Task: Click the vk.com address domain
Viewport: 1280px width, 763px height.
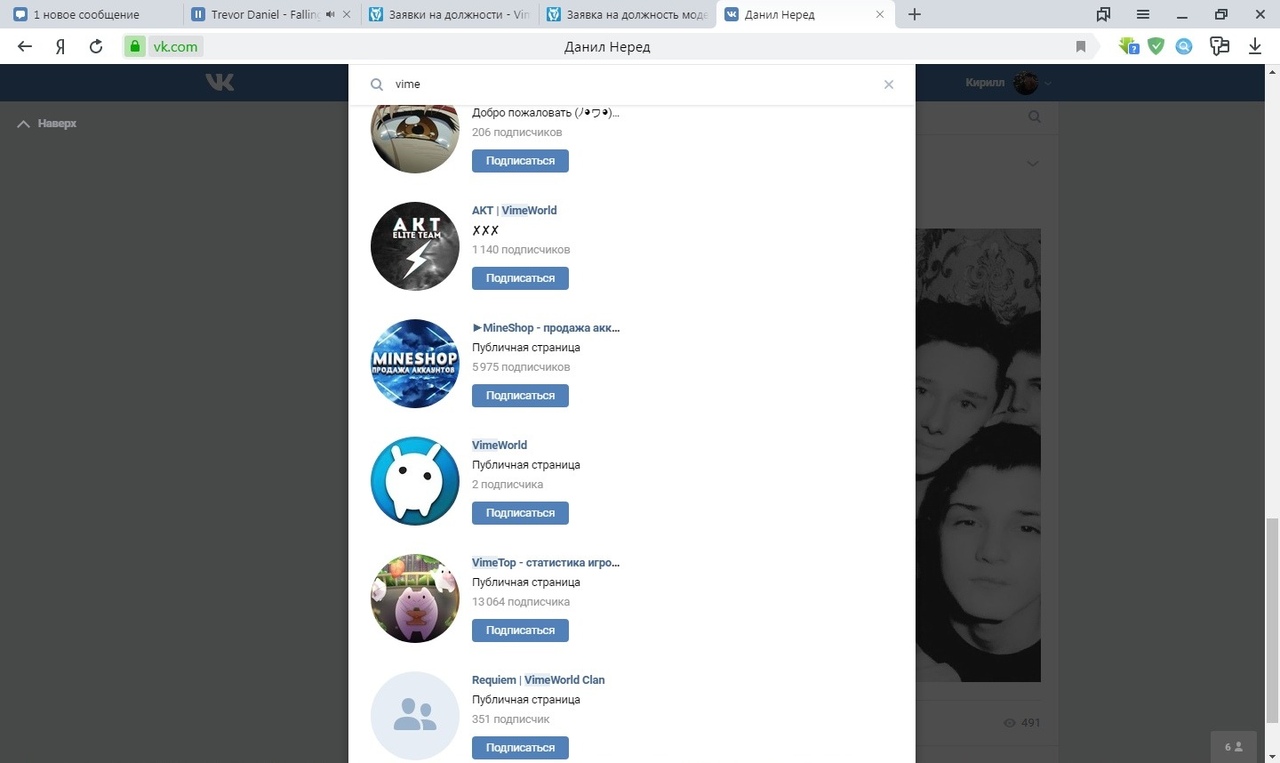Action: [x=175, y=46]
